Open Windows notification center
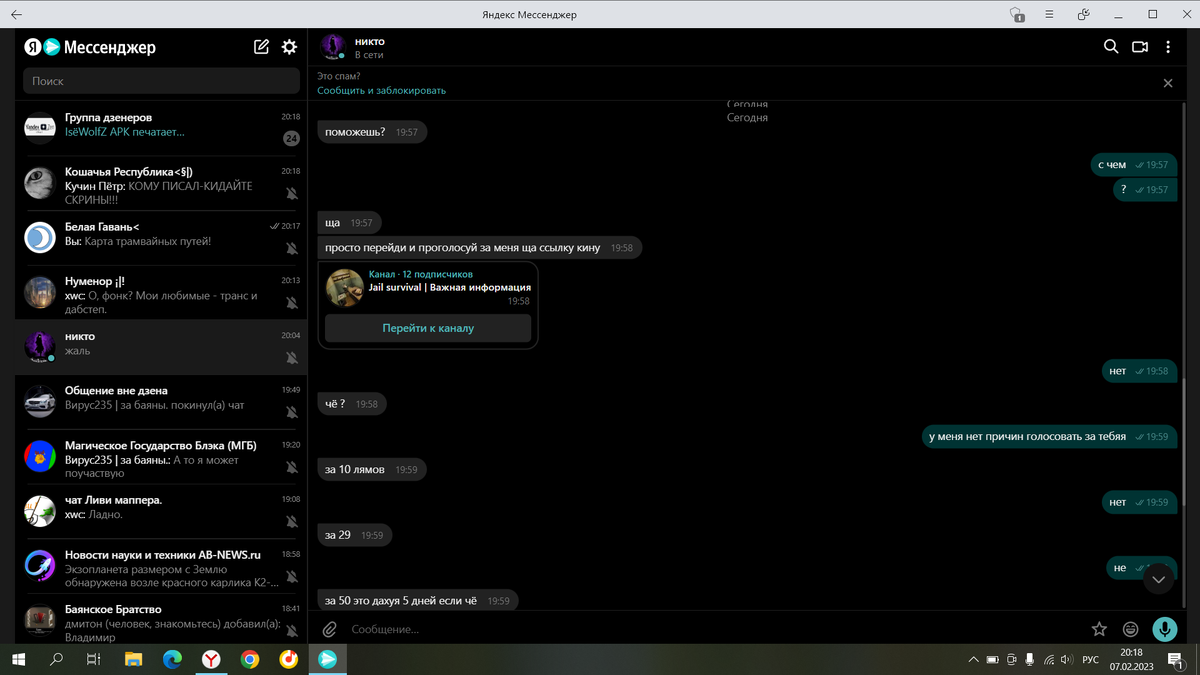 click(1176, 659)
